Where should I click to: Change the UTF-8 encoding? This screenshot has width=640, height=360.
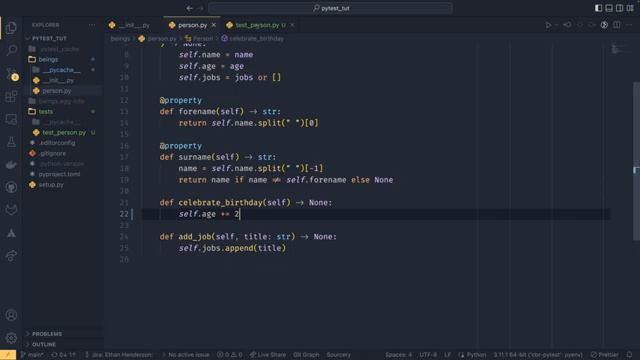[428, 355]
